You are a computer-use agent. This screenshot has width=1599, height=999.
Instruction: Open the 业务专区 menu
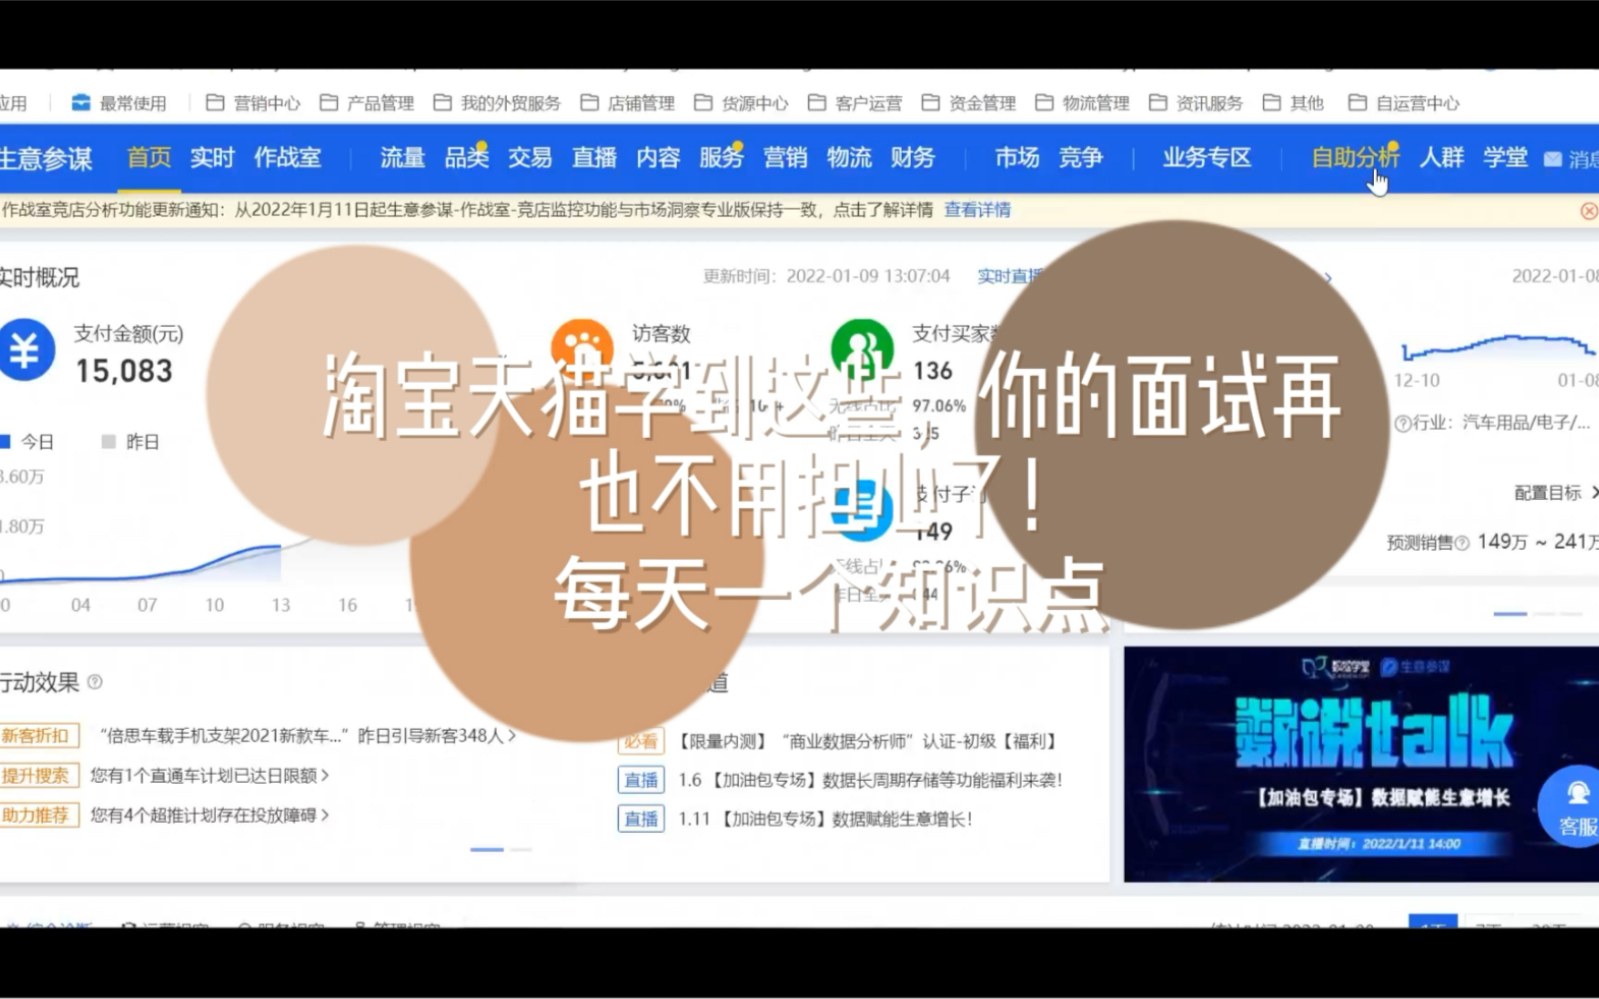coord(1207,158)
